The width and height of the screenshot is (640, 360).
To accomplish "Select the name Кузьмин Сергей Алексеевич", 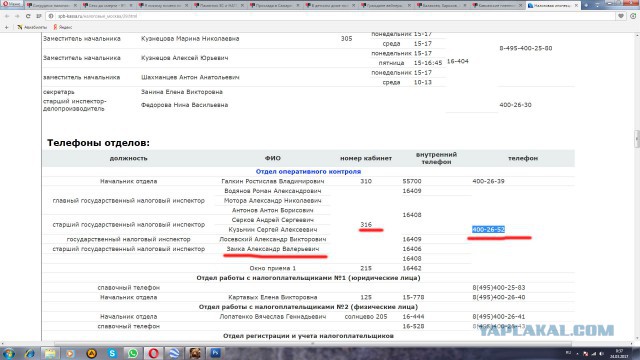I will point(273,229).
